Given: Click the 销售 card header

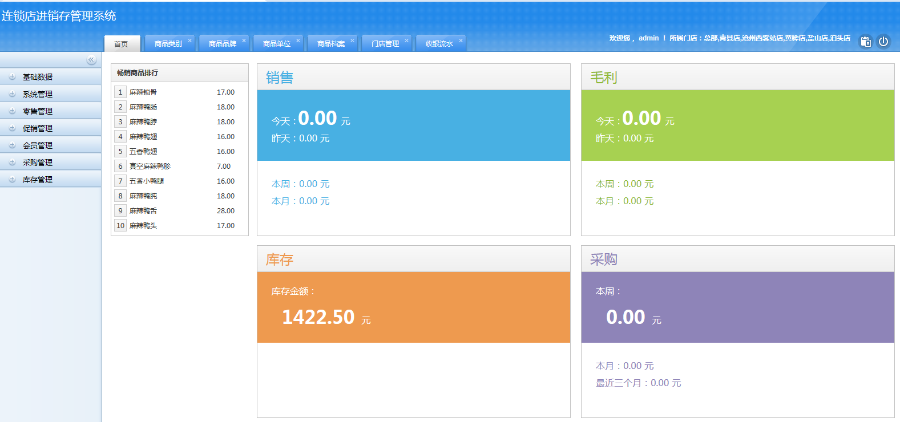Looking at the screenshot, I should point(414,77).
